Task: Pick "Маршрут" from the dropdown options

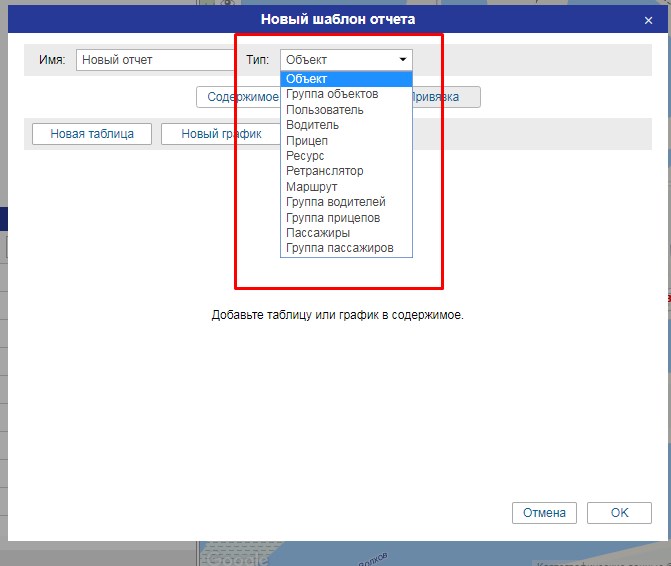Action: 311,187
